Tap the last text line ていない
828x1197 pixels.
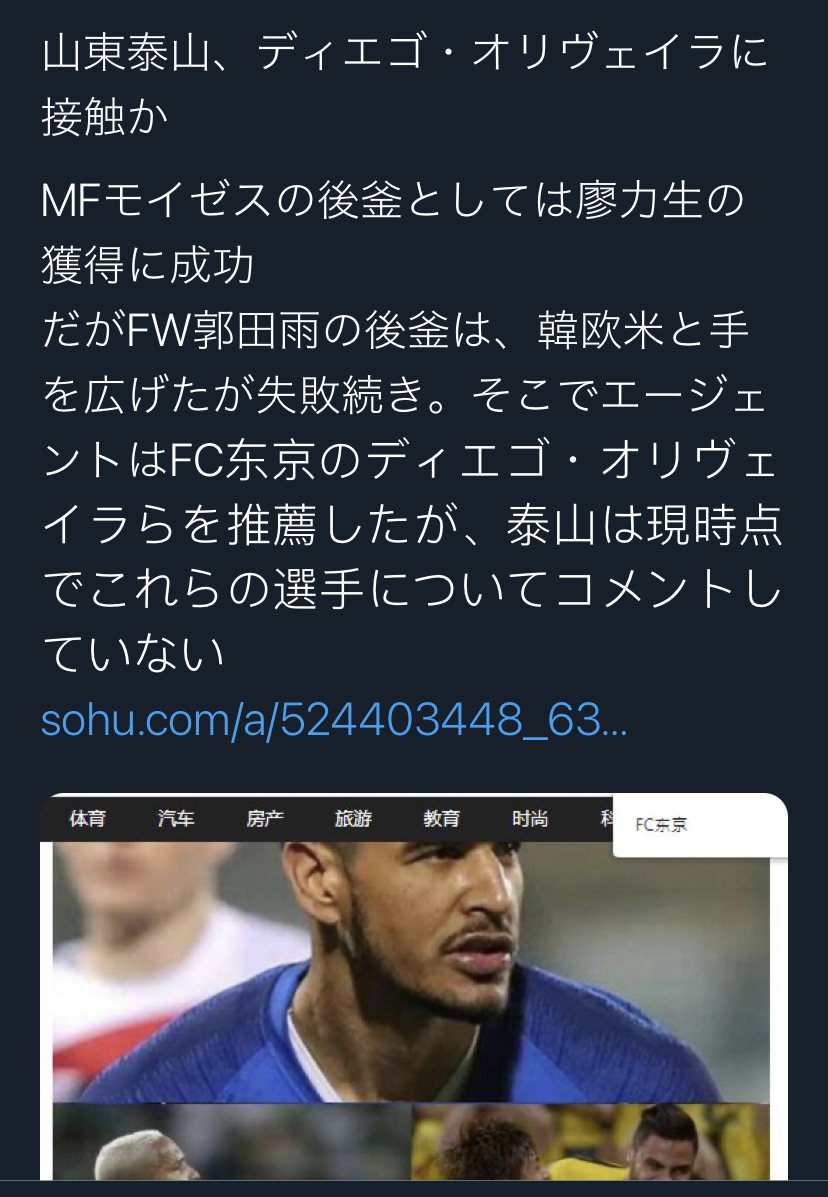click(134, 654)
